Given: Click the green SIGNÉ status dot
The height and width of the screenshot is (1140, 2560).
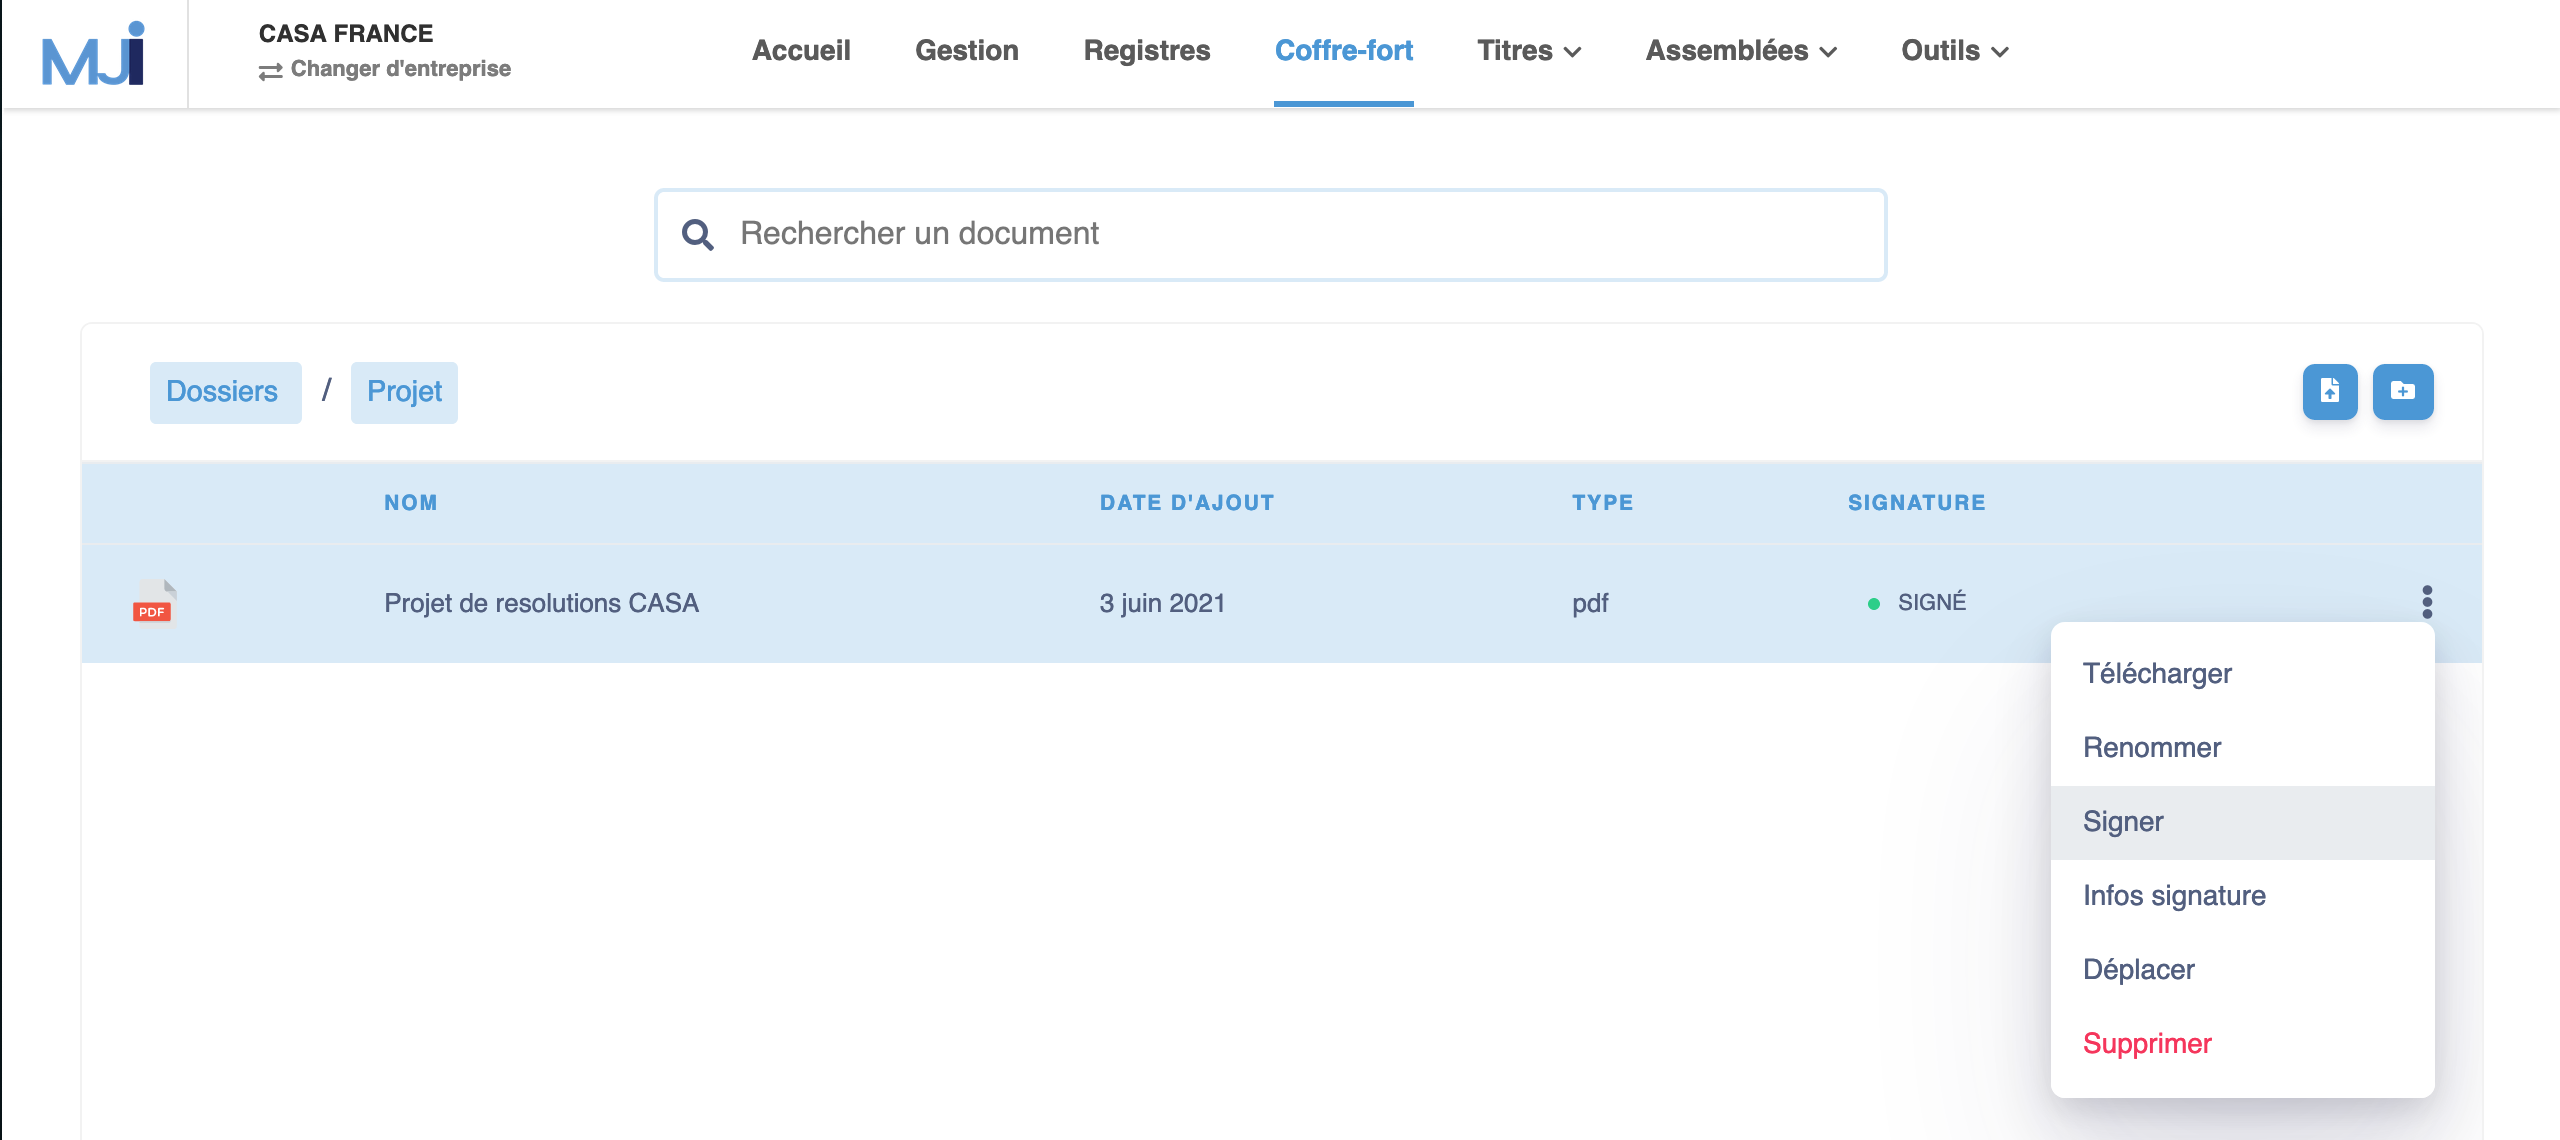Looking at the screenshot, I should click(x=1874, y=603).
